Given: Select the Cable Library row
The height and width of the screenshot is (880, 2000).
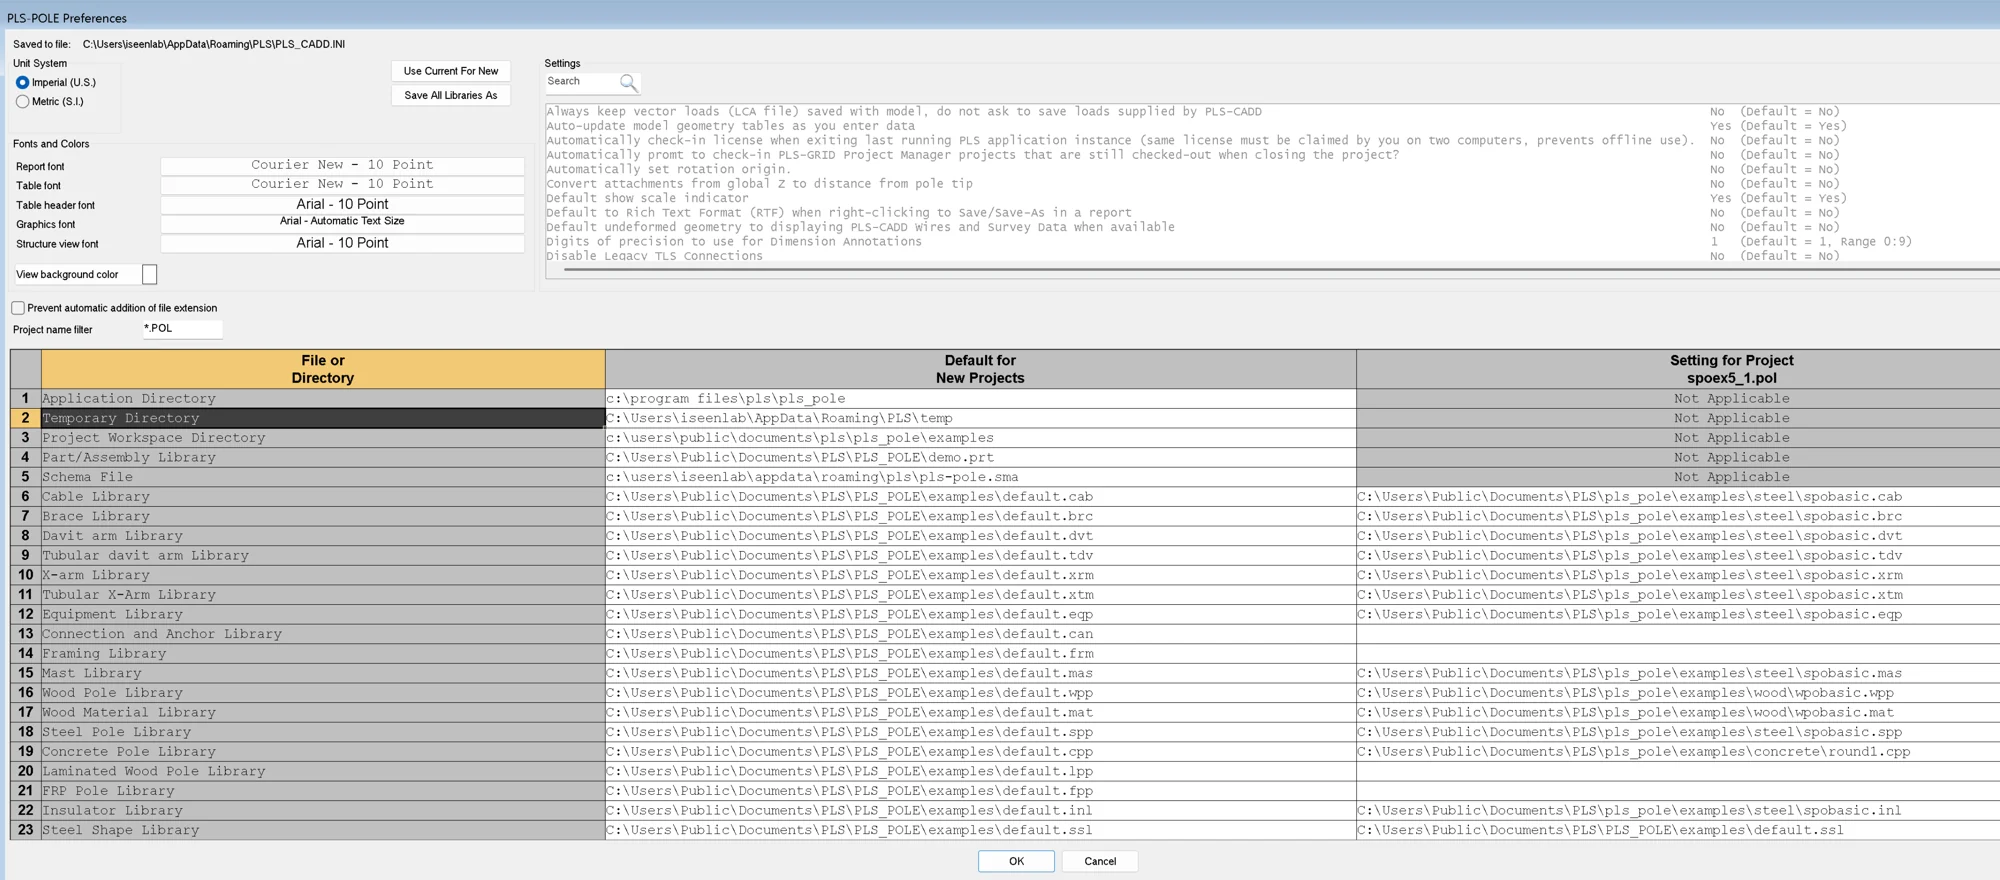Looking at the screenshot, I should point(323,497).
